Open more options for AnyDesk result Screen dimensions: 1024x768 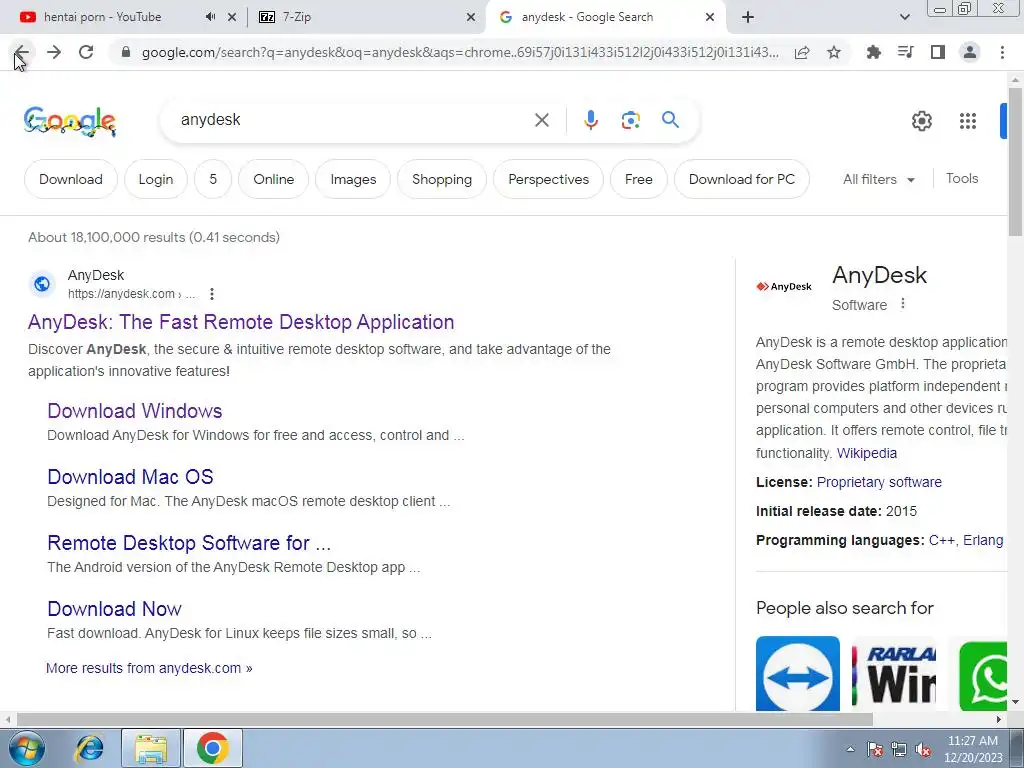(212, 294)
